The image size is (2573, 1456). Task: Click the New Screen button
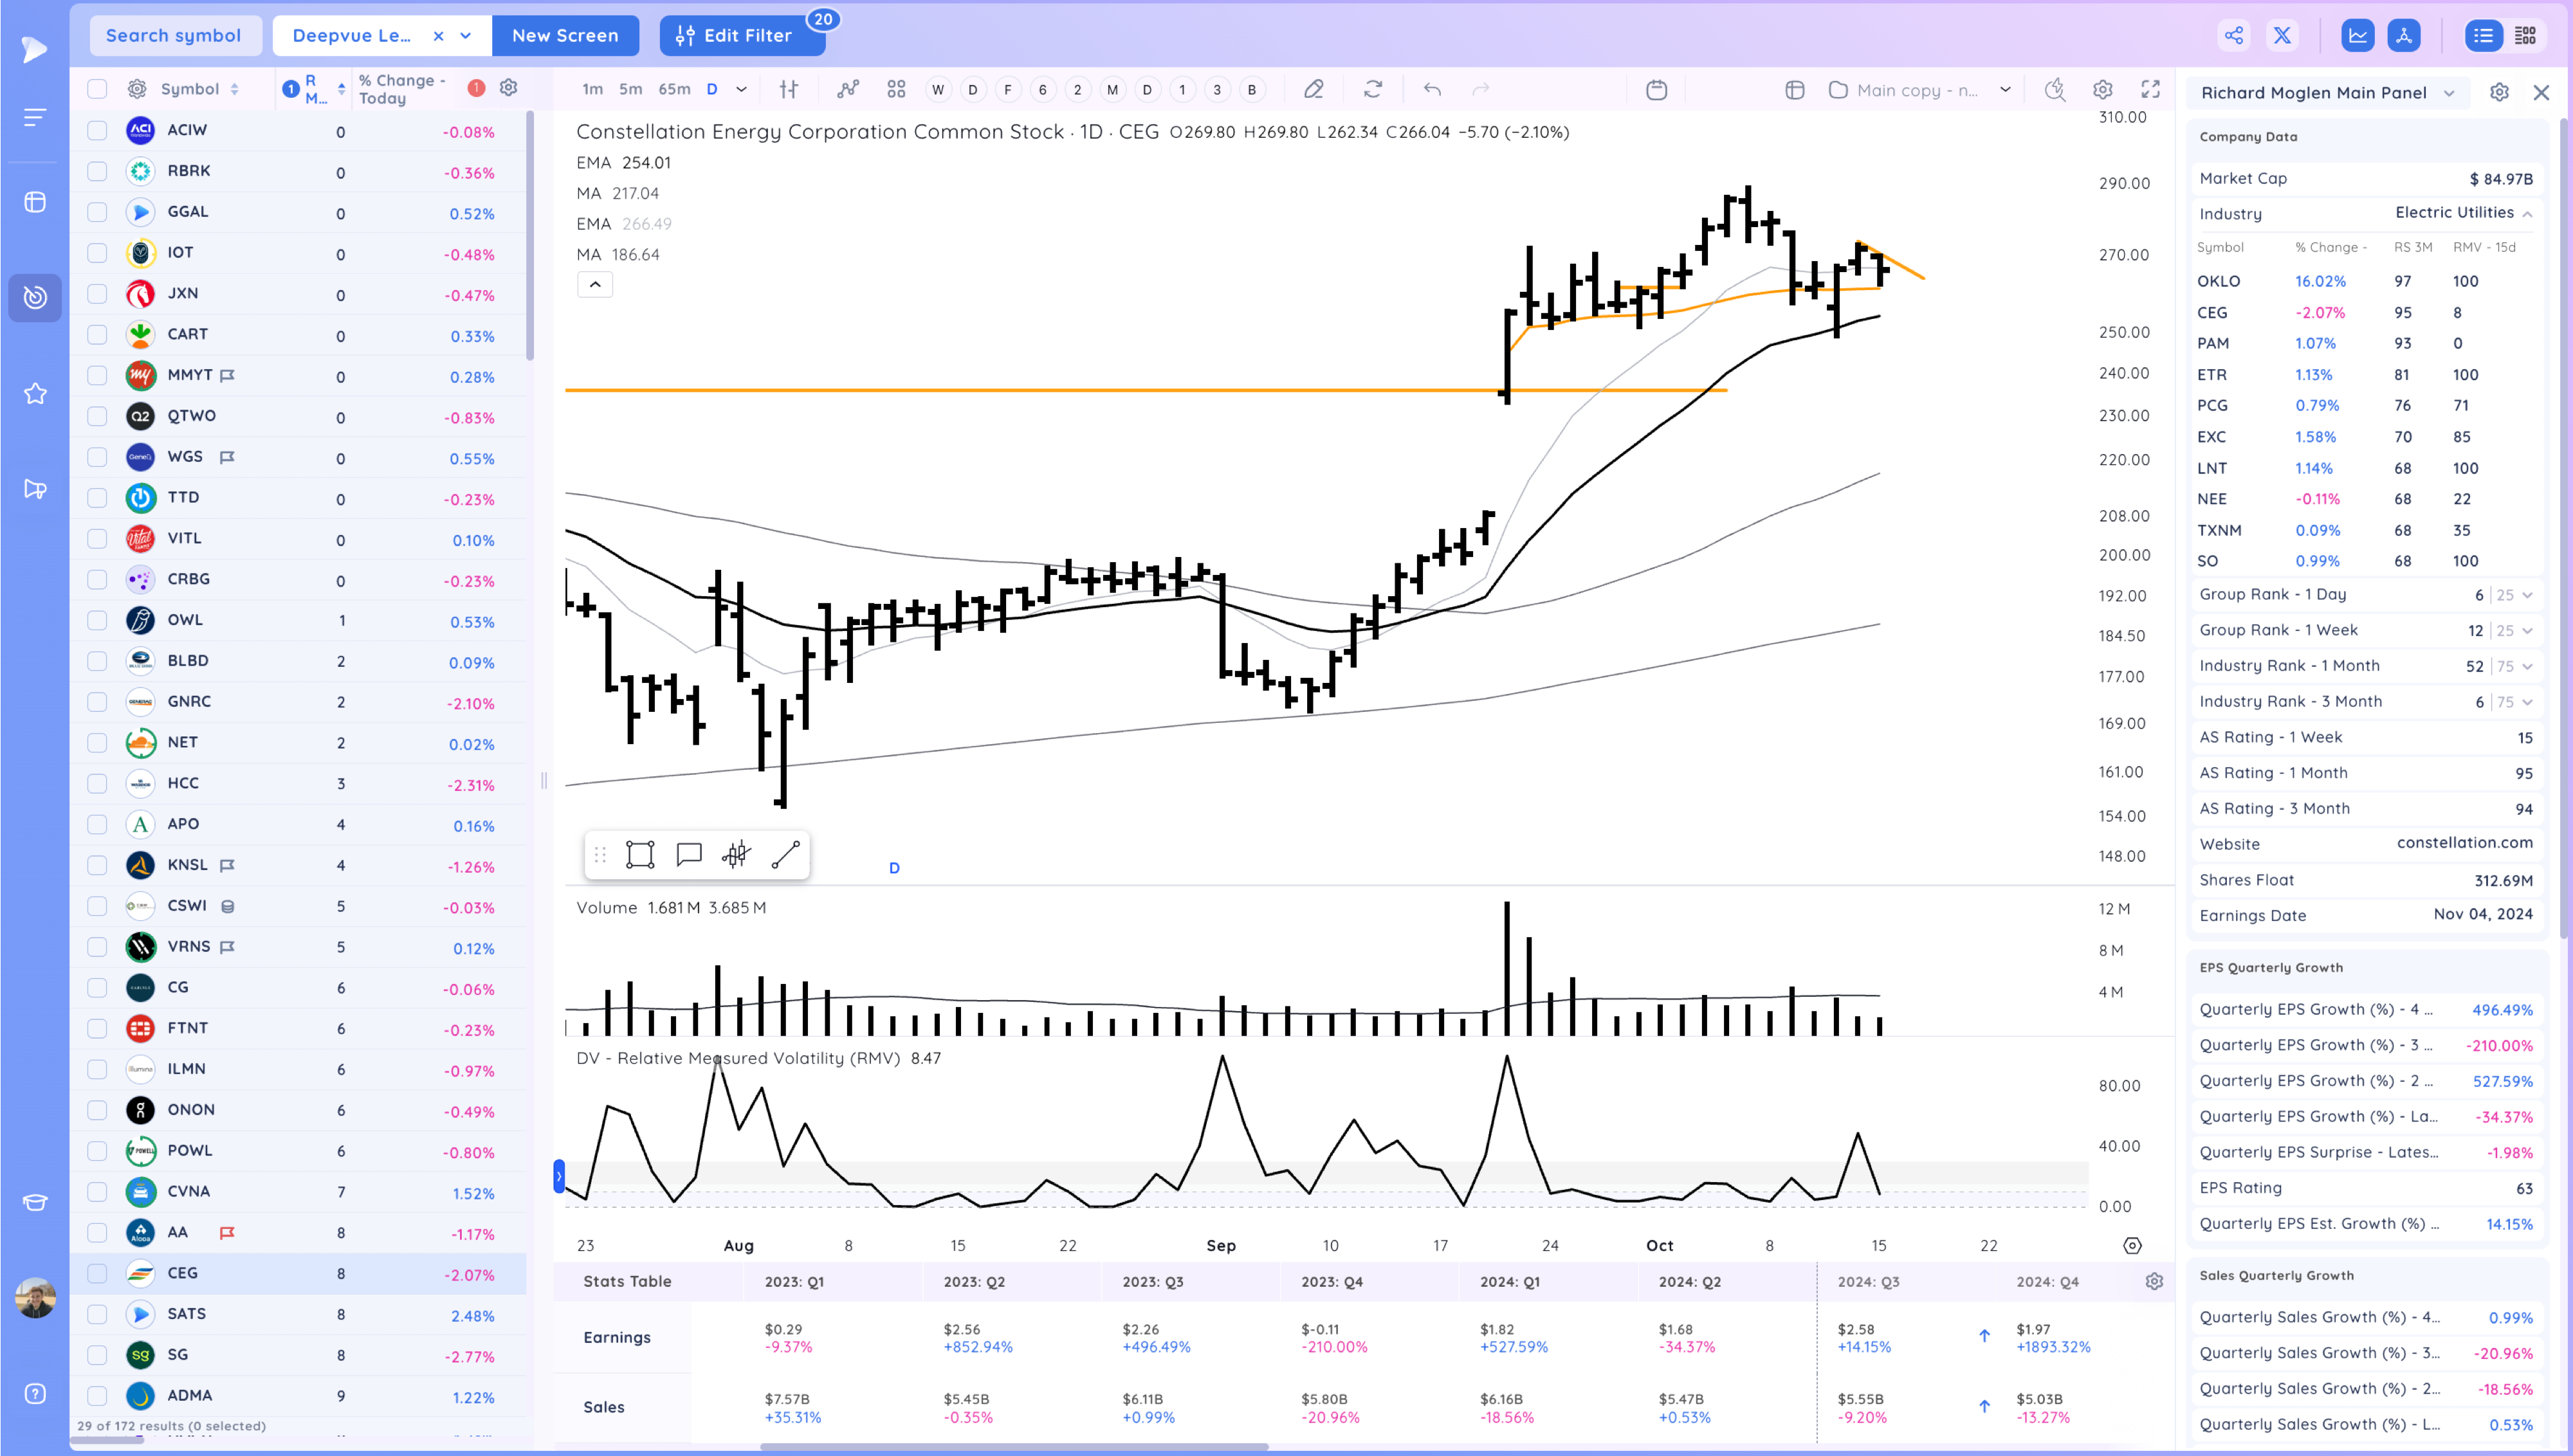point(565,36)
